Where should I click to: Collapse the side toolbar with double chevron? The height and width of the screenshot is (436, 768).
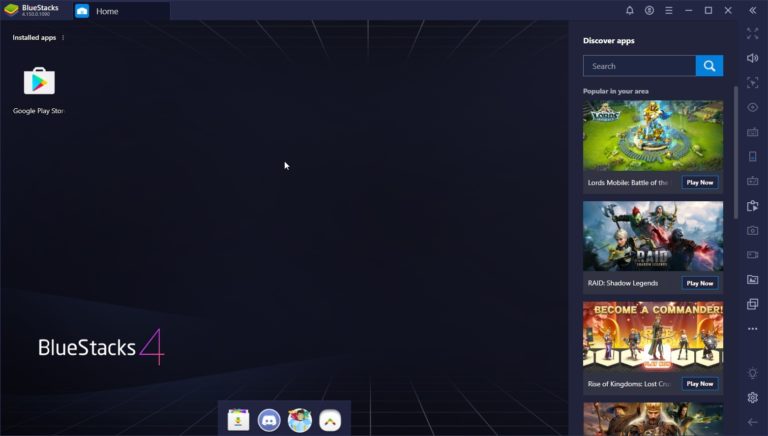[753, 10]
